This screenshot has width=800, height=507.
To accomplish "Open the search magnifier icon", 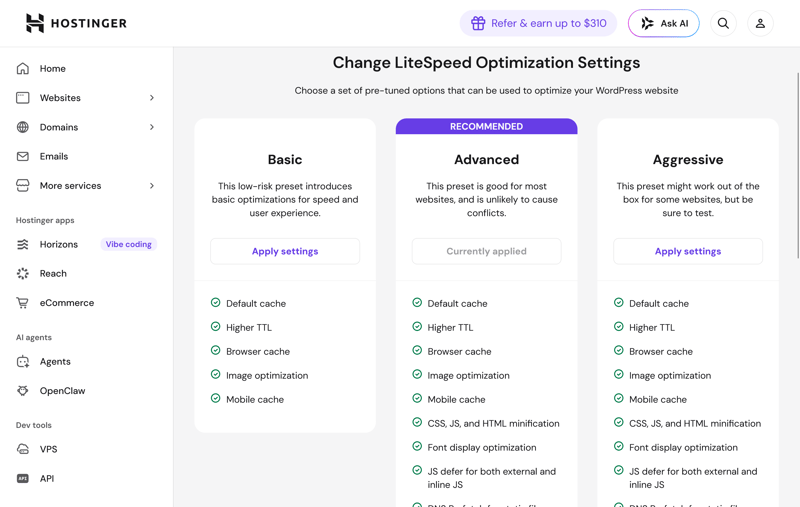I will pyautogui.click(x=723, y=23).
